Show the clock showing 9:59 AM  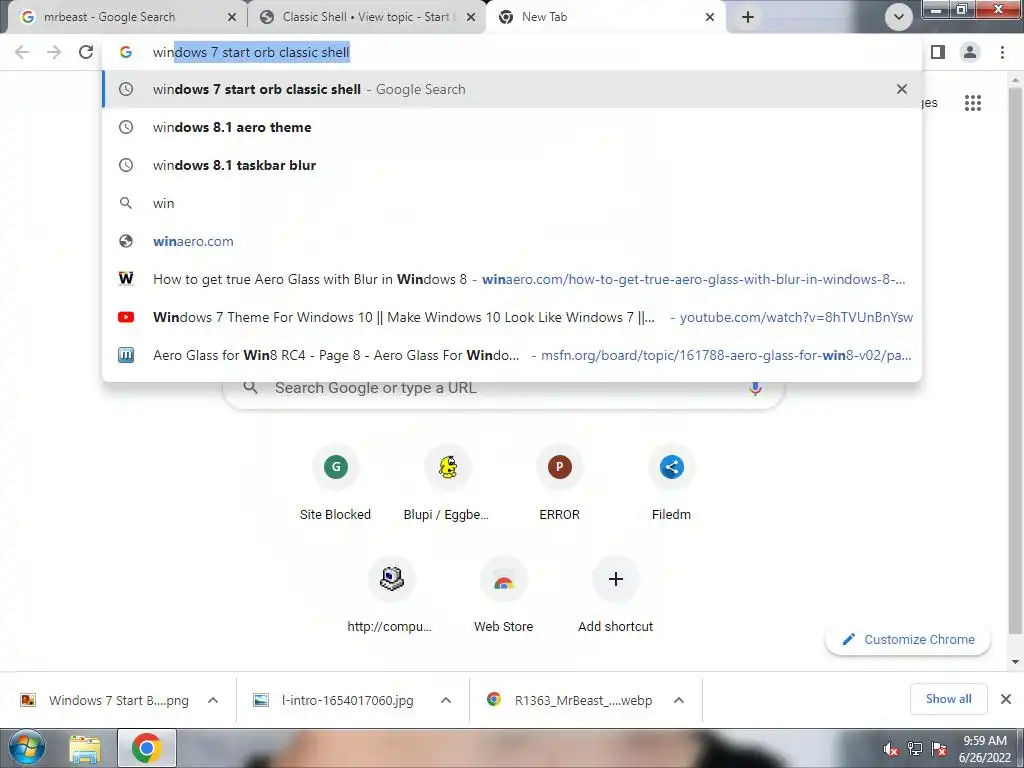[x=985, y=749]
